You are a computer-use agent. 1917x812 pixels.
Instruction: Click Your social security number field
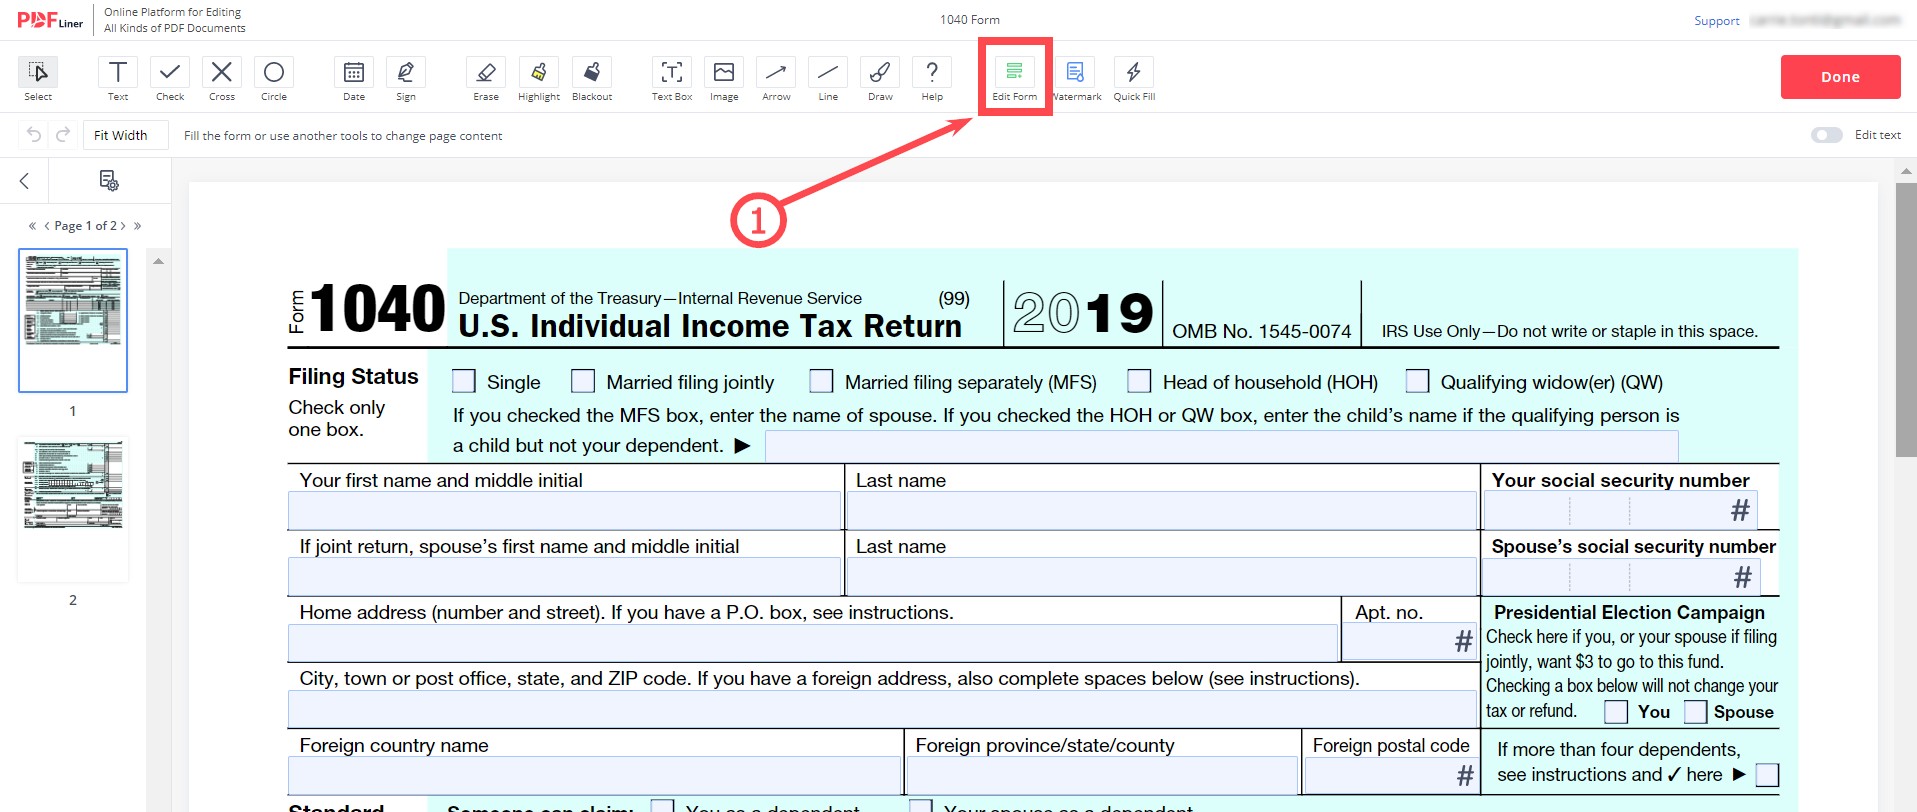1620,510
